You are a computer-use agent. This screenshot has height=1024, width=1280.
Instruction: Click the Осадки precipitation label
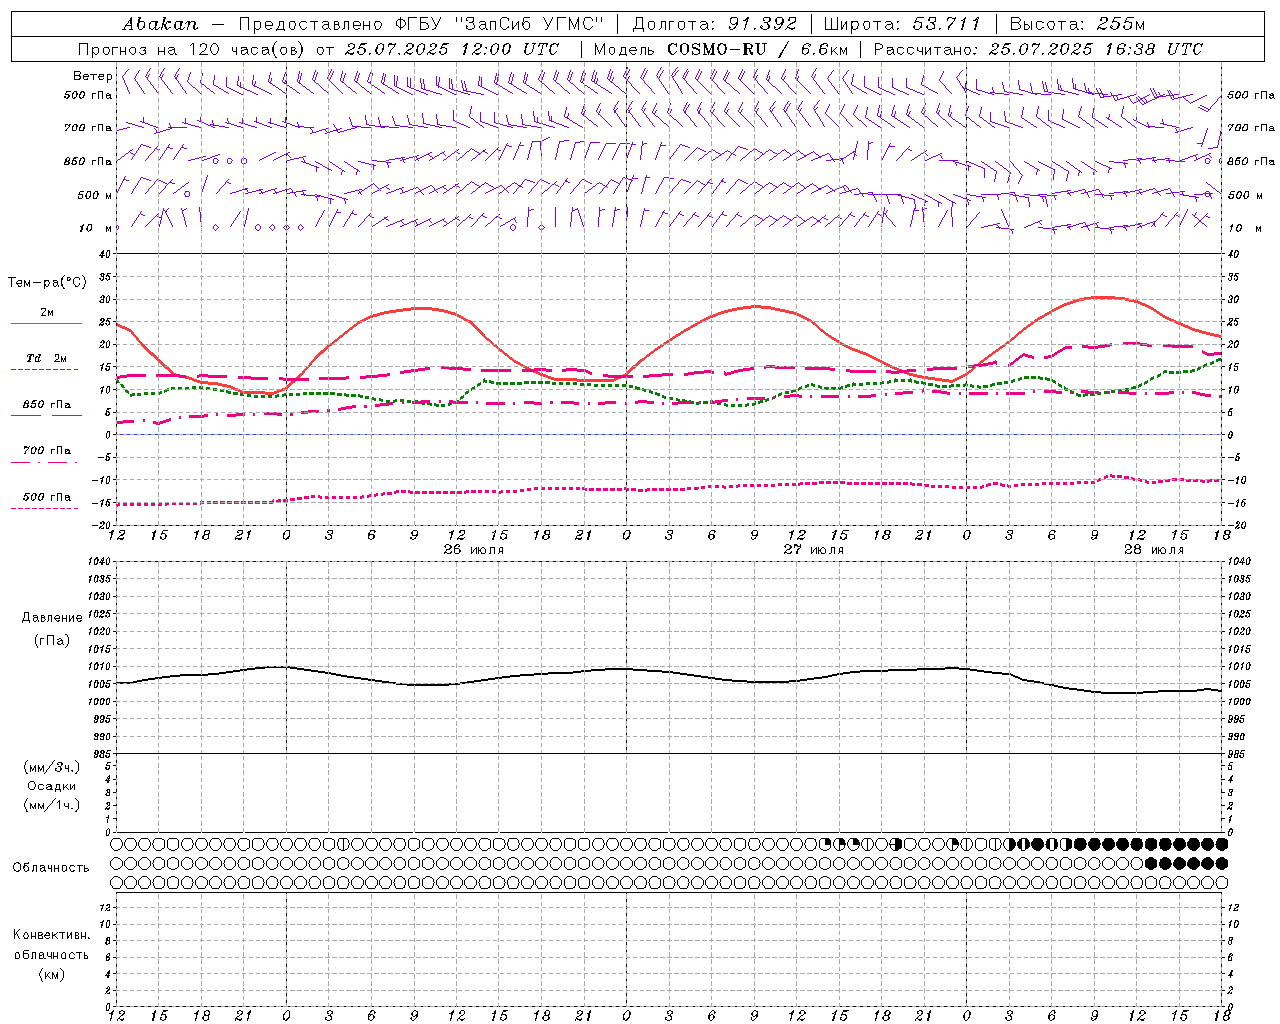pyautogui.click(x=51, y=786)
